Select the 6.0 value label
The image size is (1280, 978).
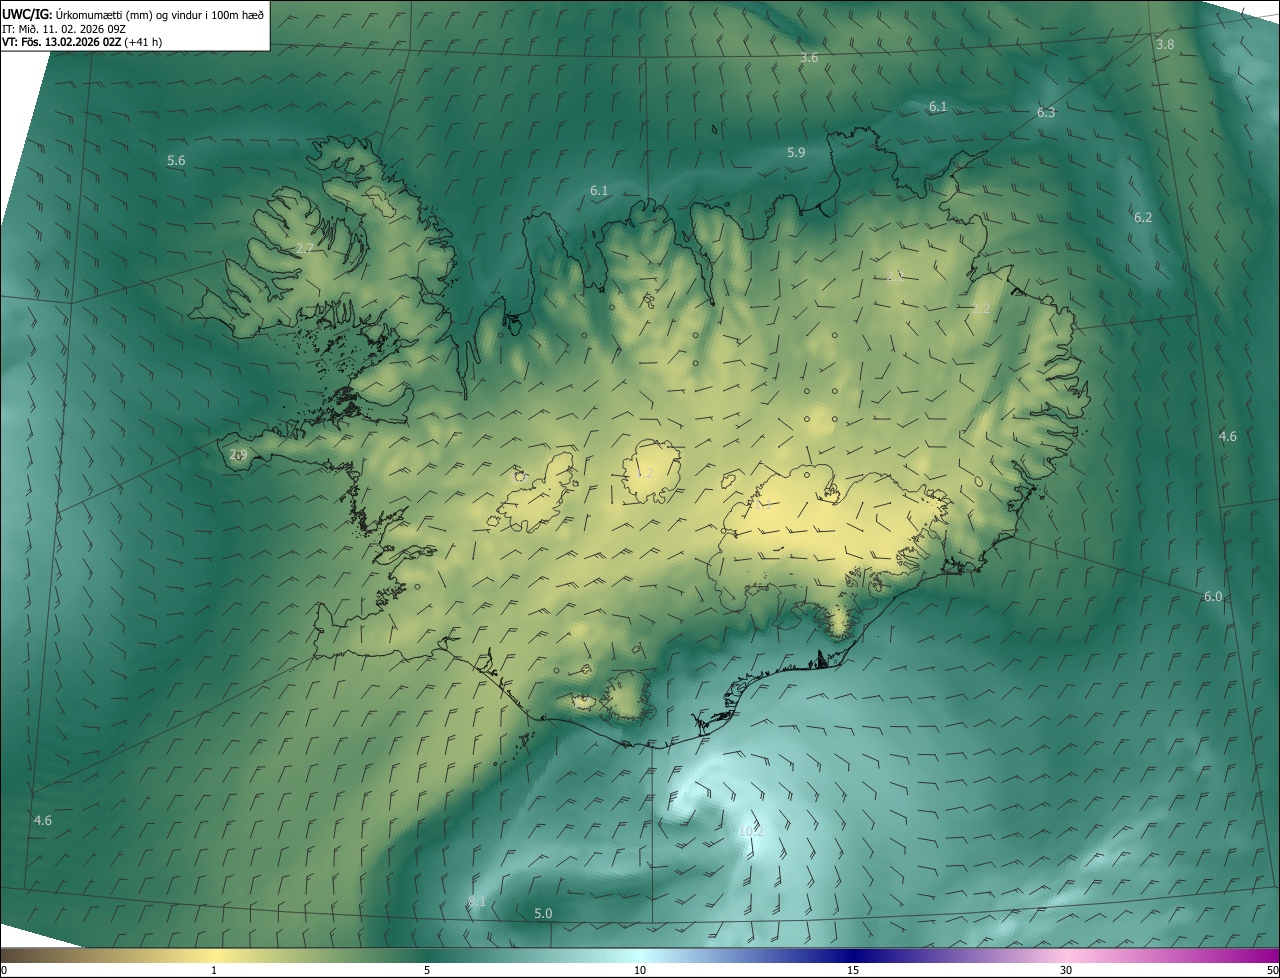[1213, 596]
